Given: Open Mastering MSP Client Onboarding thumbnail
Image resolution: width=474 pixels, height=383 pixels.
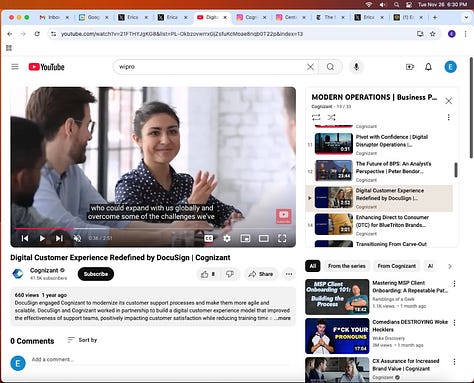Looking at the screenshot, I should click(x=337, y=297).
